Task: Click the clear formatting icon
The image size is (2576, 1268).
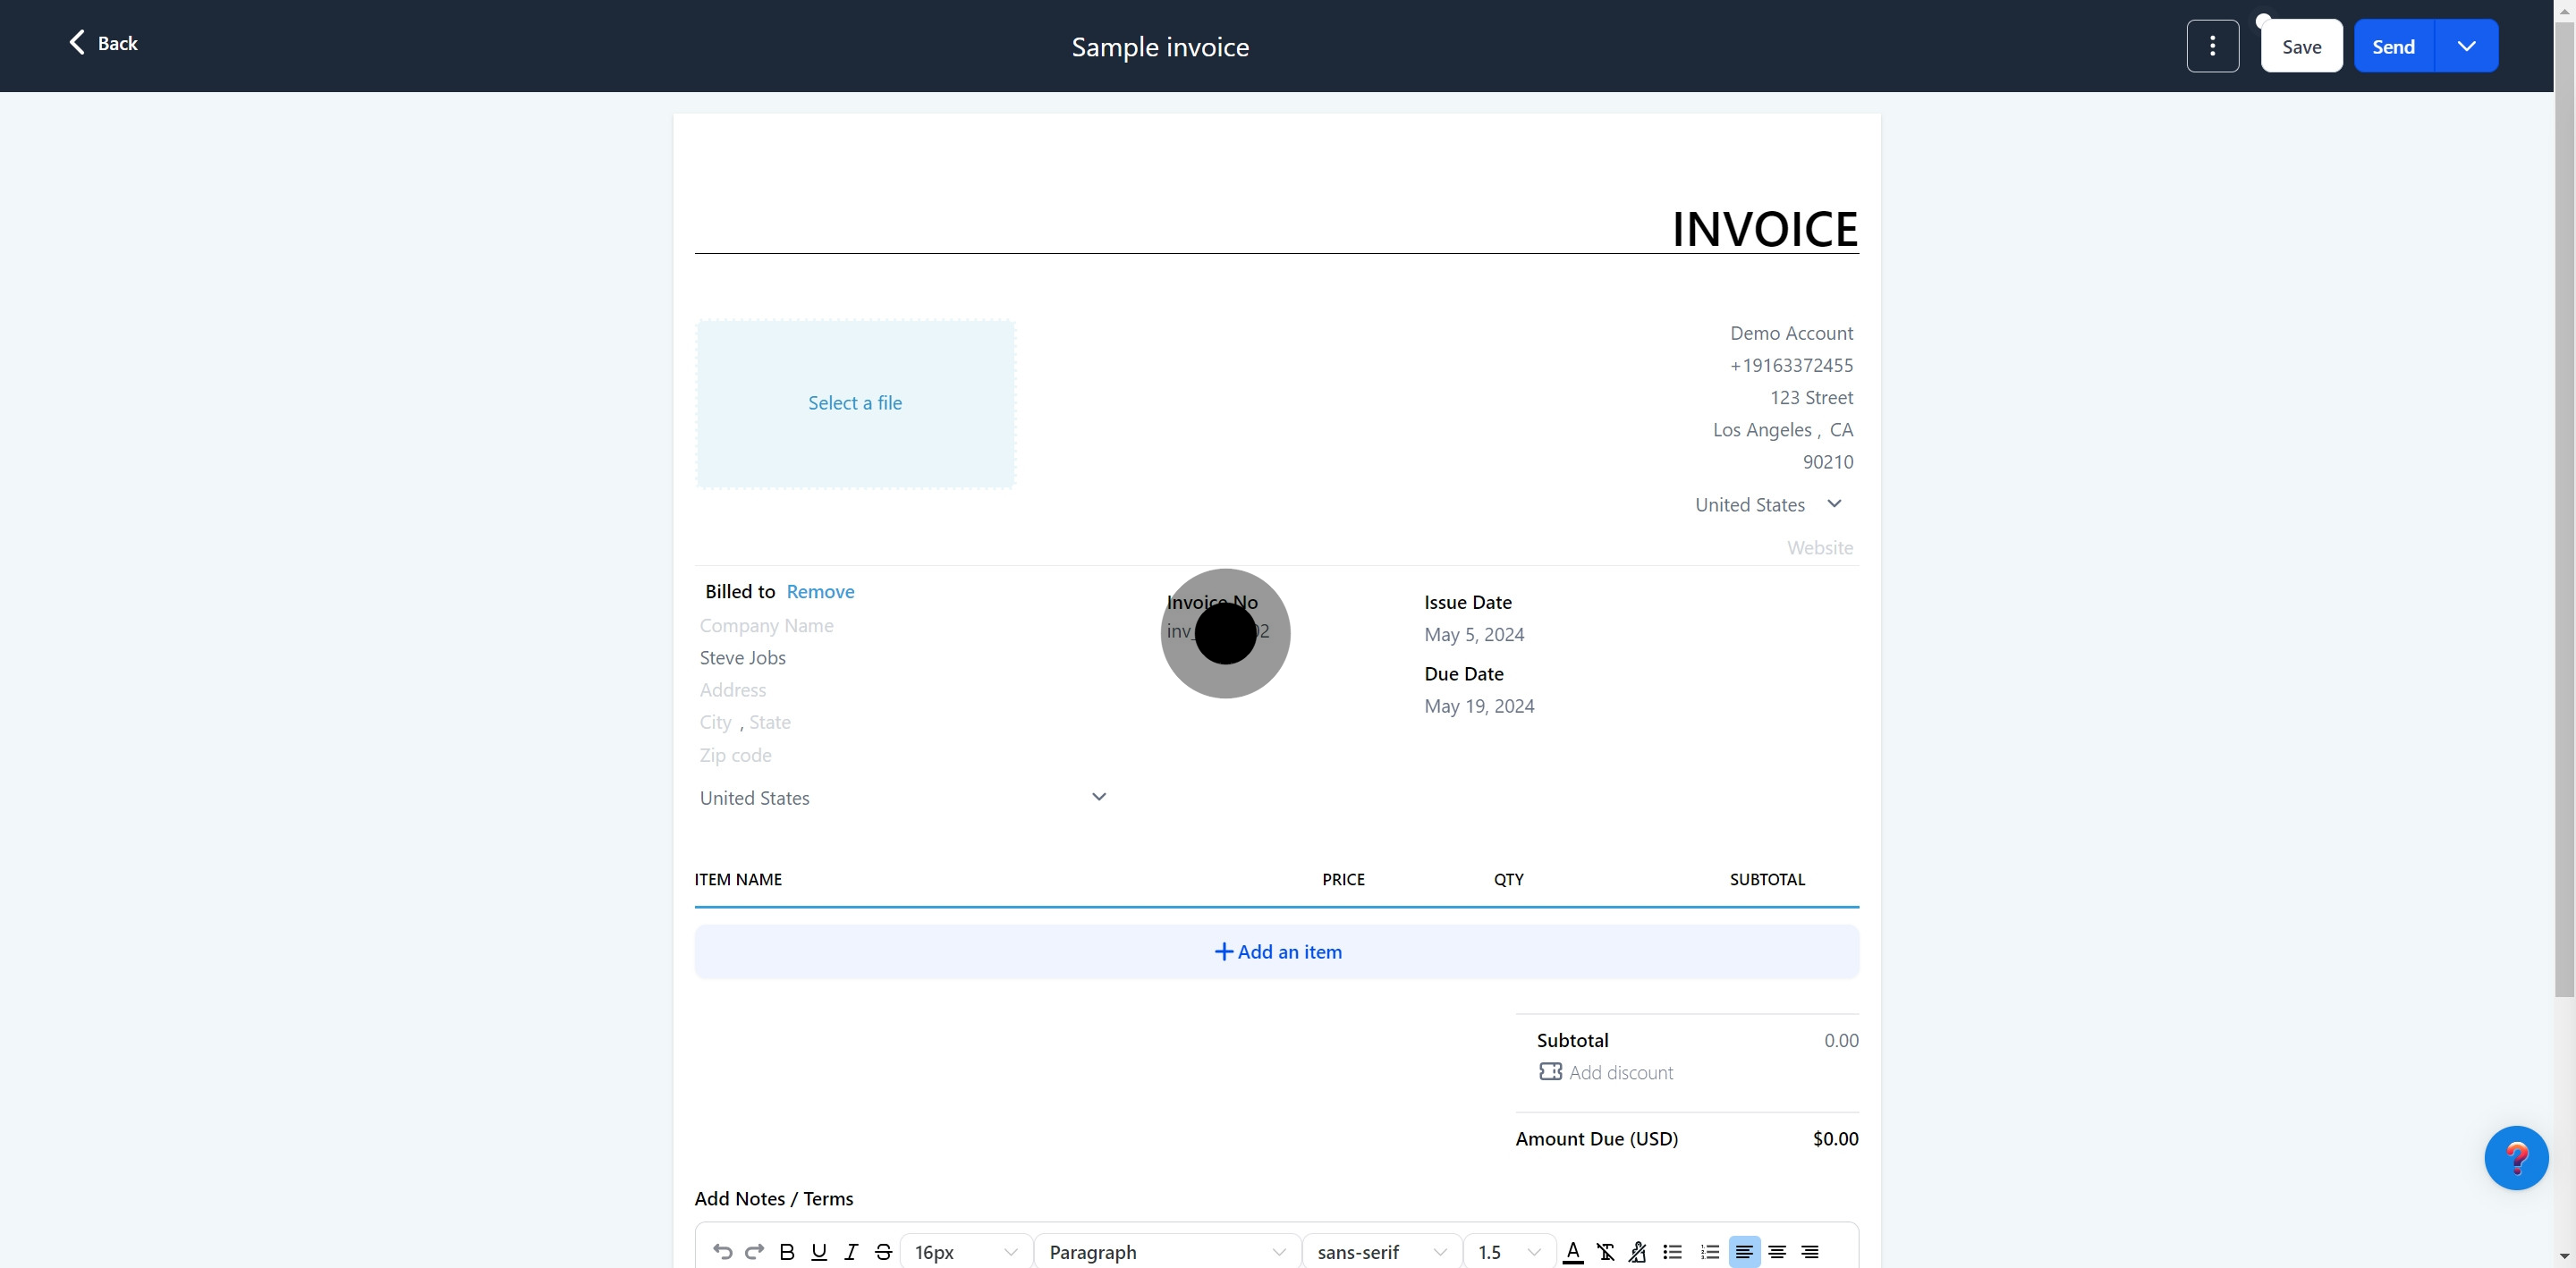Action: click(1605, 1251)
